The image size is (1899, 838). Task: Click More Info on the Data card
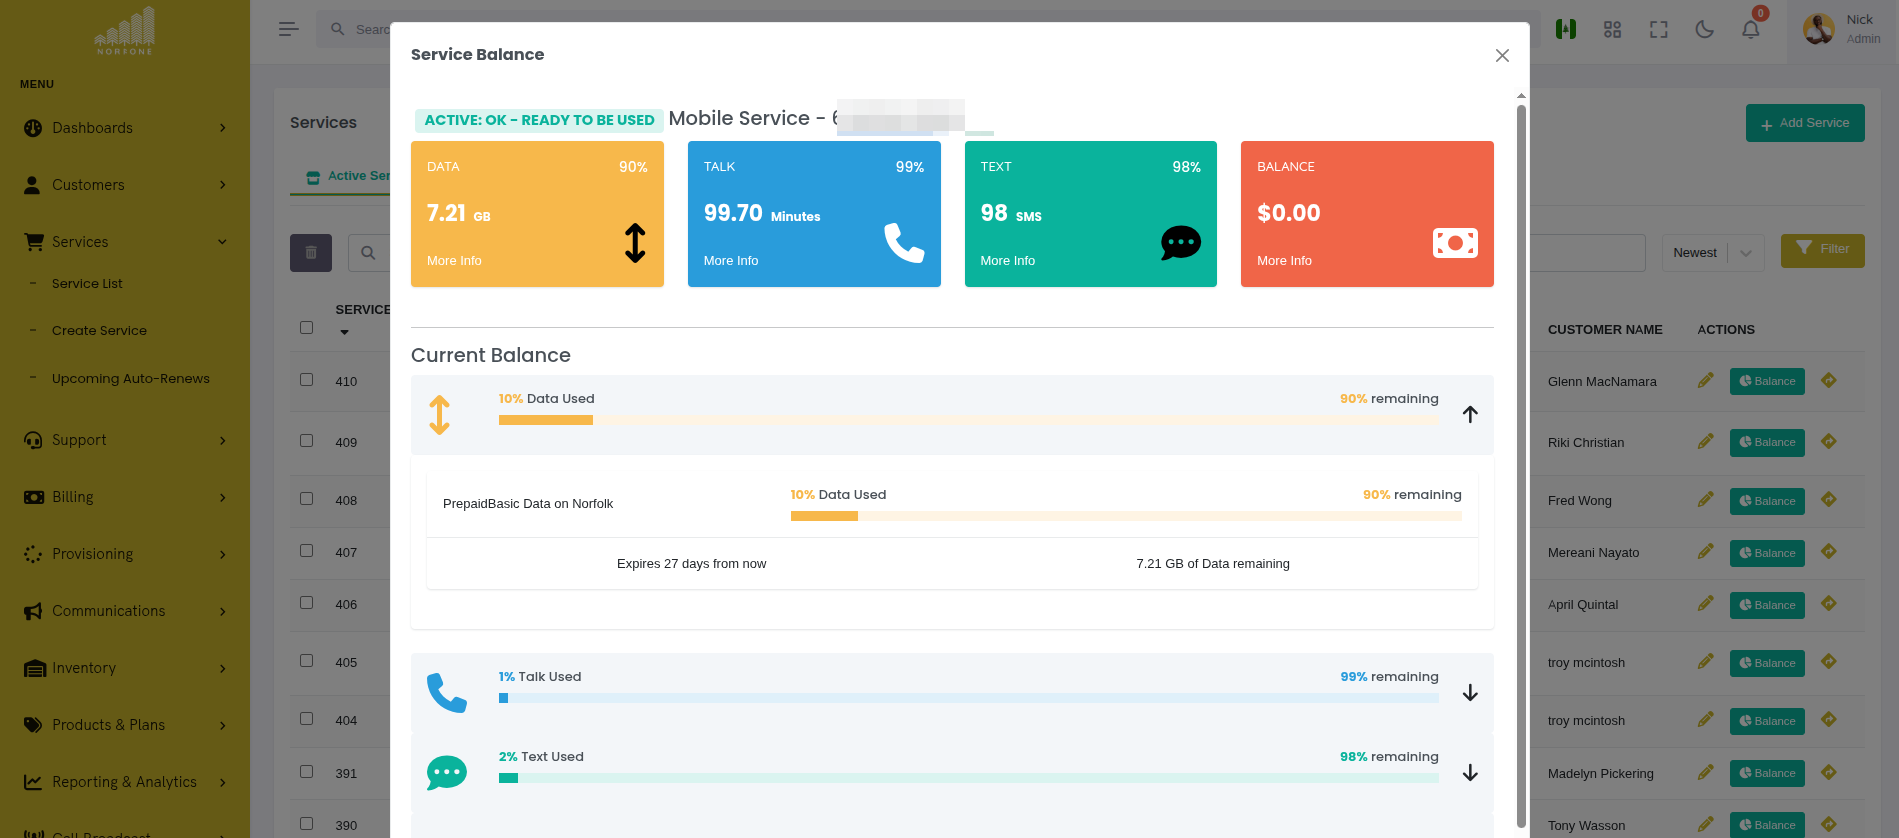[x=454, y=261]
